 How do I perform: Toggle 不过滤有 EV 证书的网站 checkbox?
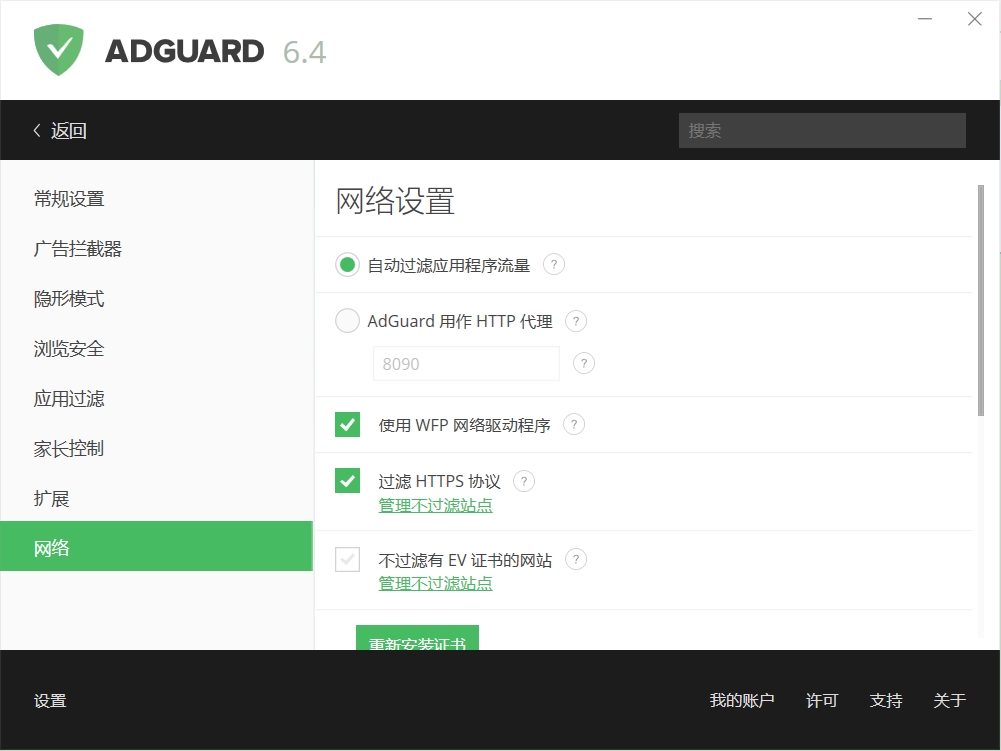tap(347, 559)
